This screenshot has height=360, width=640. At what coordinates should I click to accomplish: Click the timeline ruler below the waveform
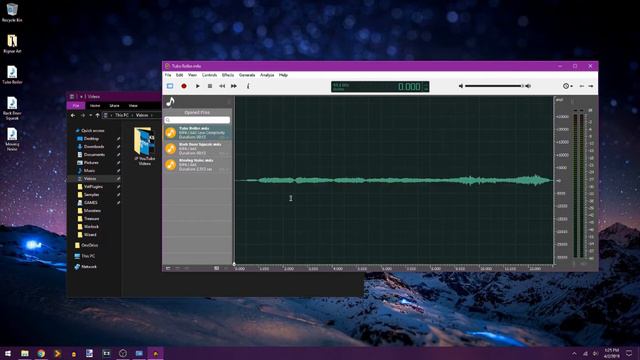pyautogui.click(x=394, y=268)
